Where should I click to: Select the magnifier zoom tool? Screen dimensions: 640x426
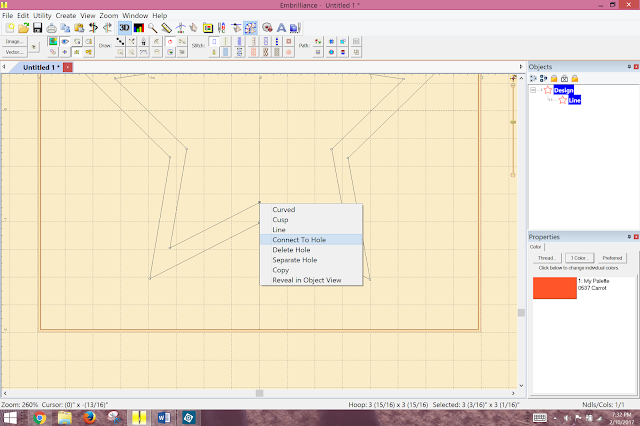click(x=152, y=28)
